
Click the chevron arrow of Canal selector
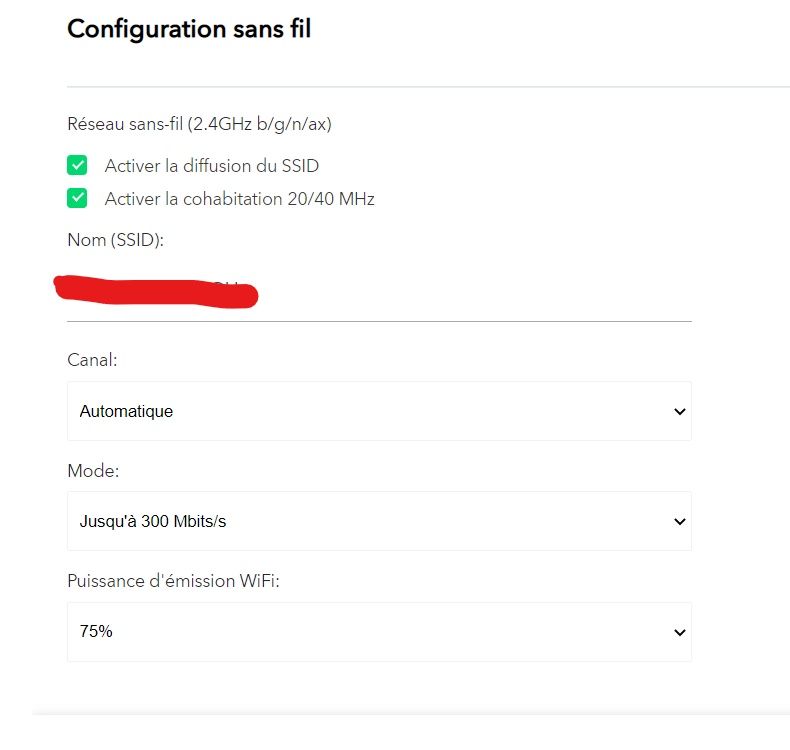pyautogui.click(x=680, y=411)
